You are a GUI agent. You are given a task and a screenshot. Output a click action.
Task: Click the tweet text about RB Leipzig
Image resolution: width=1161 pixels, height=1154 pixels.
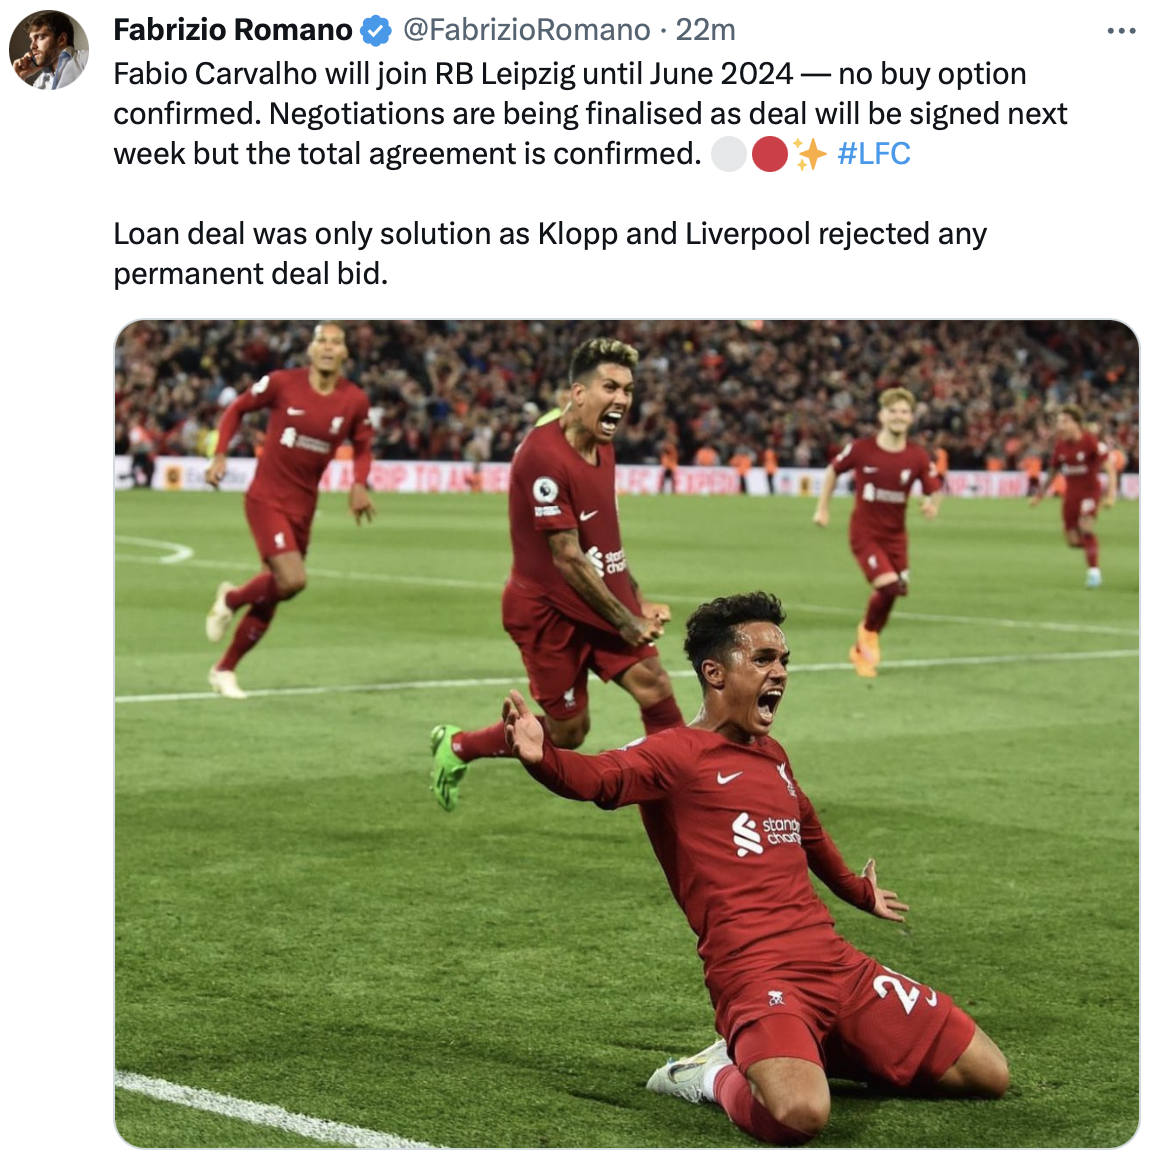click(590, 114)
